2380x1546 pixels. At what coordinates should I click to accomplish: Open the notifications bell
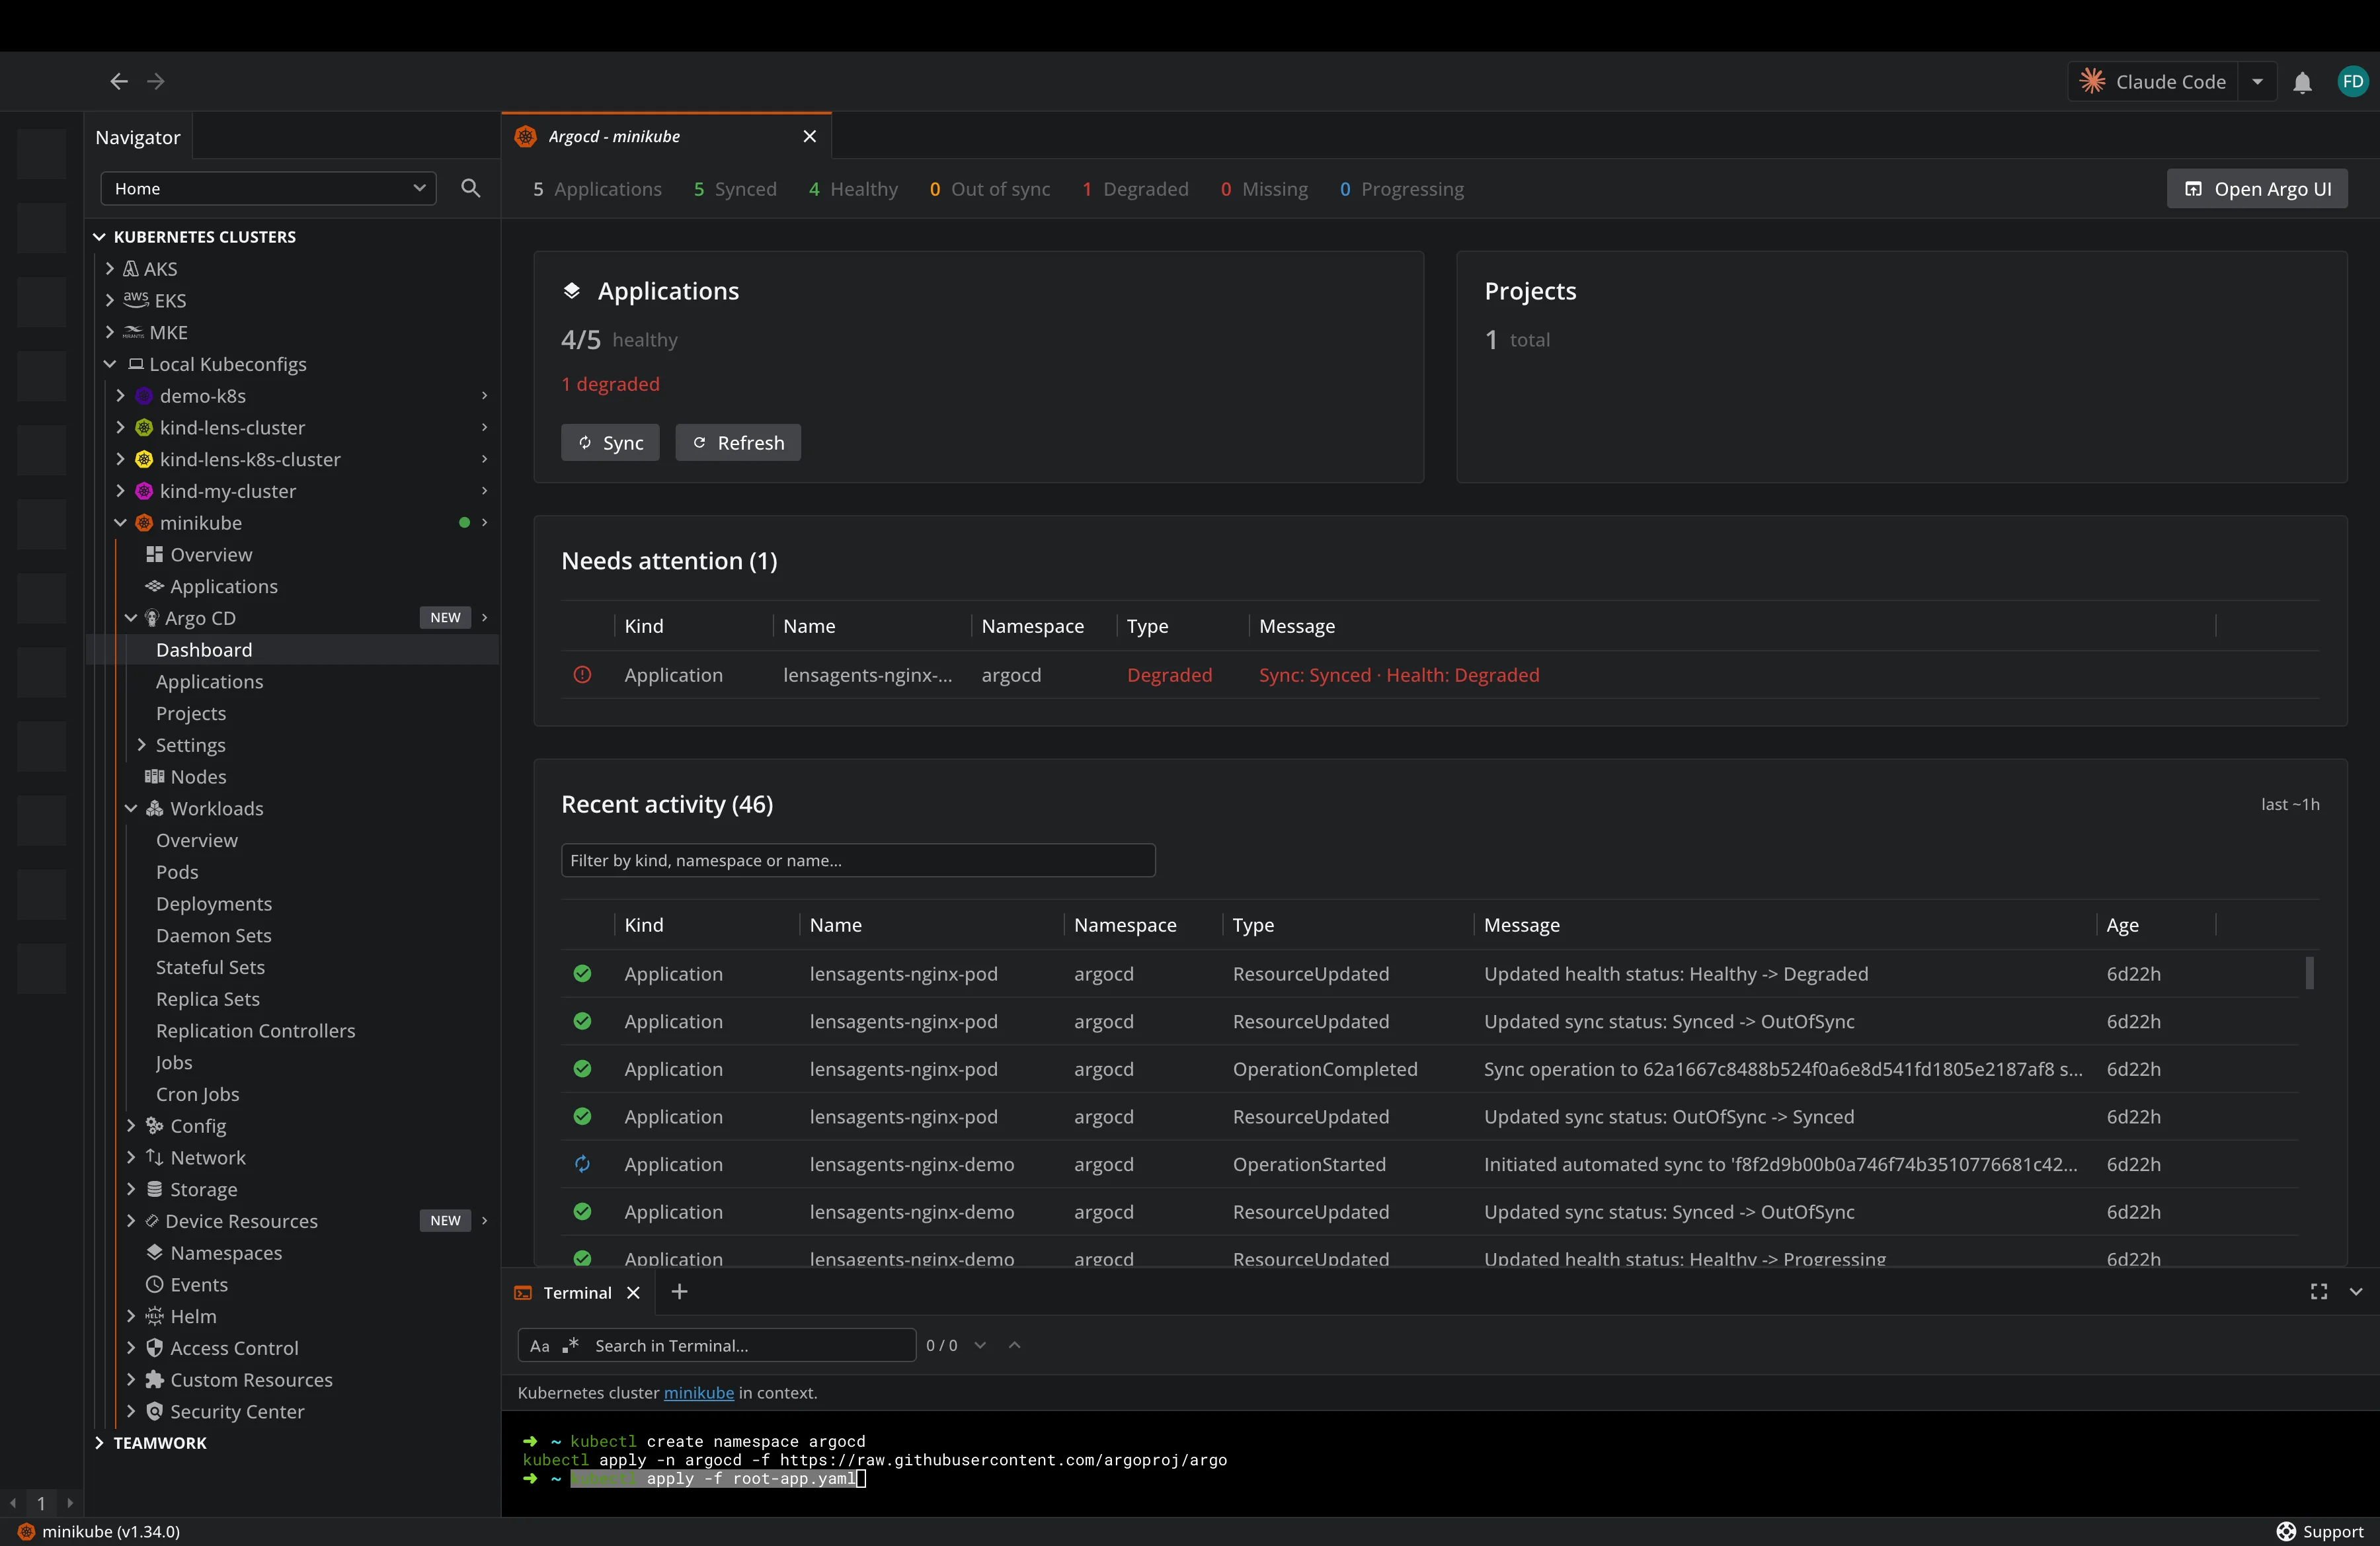click(x=2302, y=82)
